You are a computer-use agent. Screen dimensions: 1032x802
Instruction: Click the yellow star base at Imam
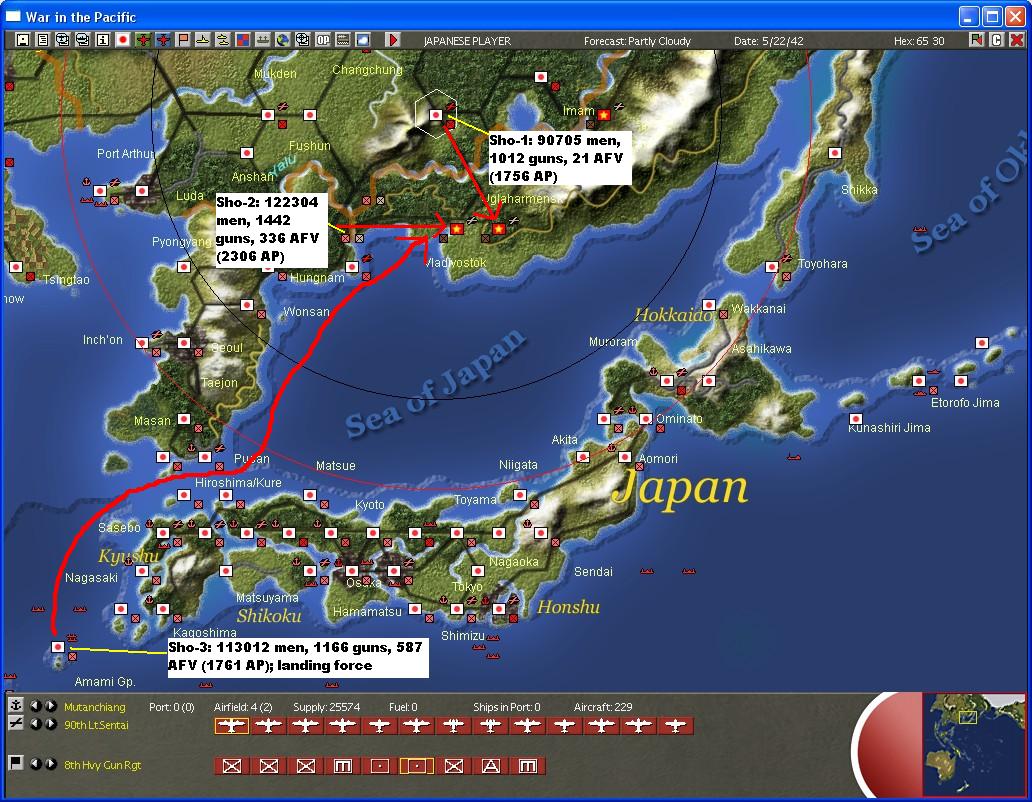point(604,115)
